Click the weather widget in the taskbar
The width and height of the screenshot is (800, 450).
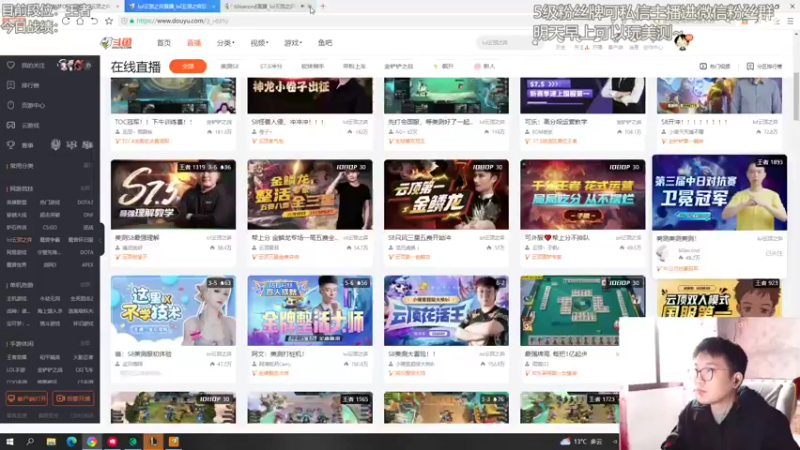582,441
